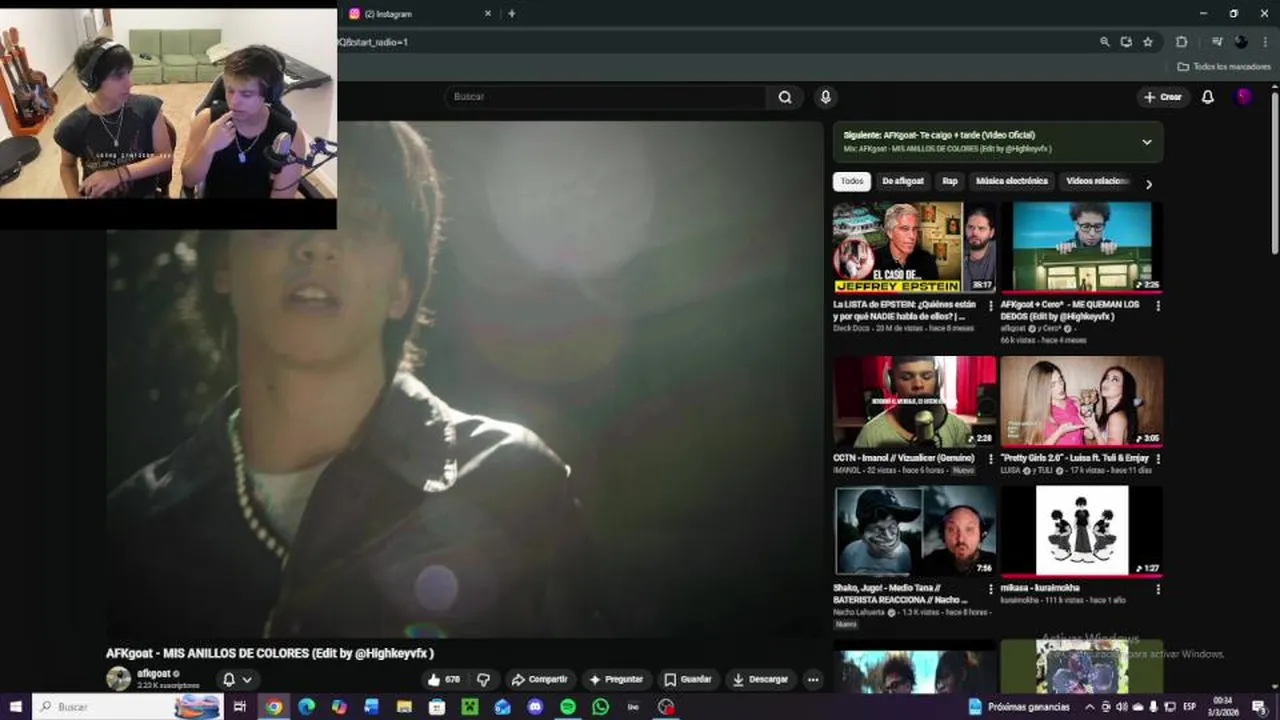The image size is (1280, 720).
Task: Open Windows Start menu
Action: (15, 707)
